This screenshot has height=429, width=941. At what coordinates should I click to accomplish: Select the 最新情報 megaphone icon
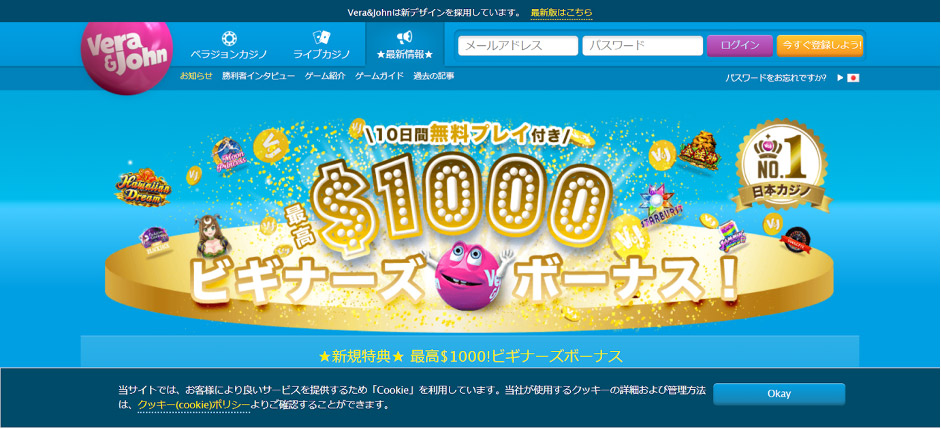pos(404,38)
